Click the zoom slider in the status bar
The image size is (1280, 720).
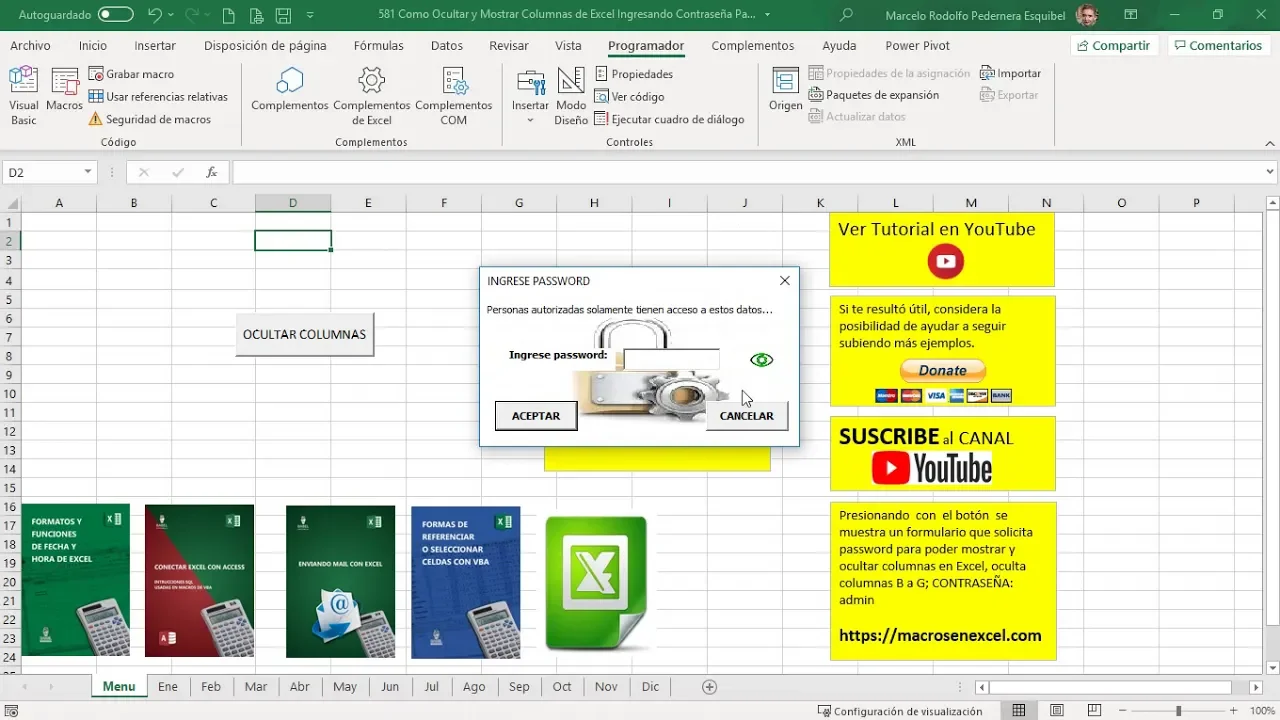tap(1178, 711)
